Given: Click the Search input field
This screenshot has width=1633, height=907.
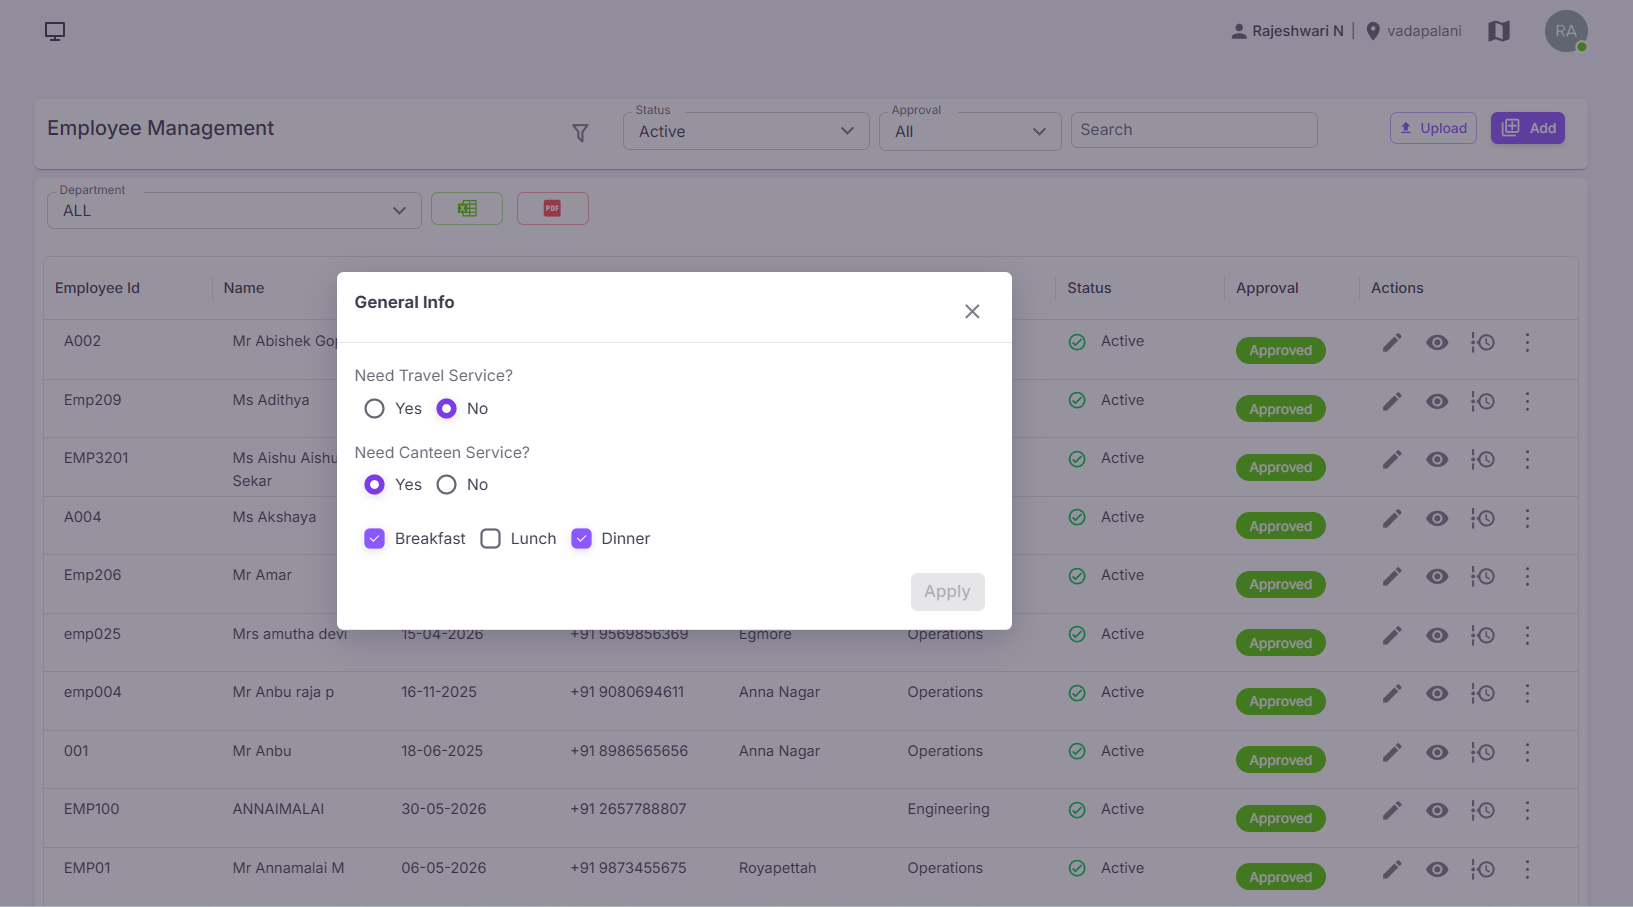Looking at the screenshot, I should point(1194,130).
